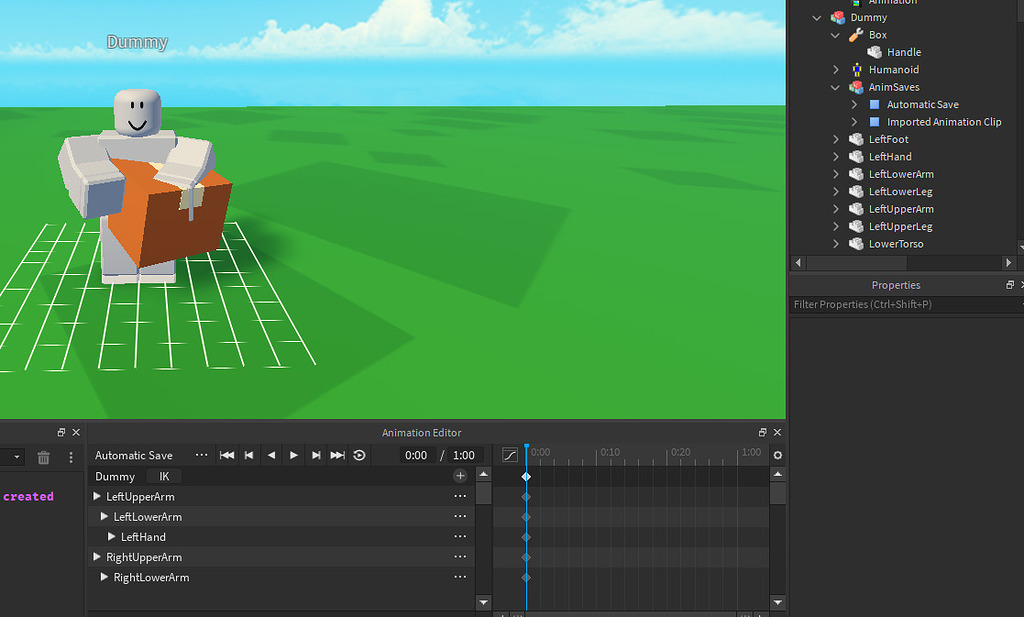
Task: Open the vertical three-dot menu near the trash icon
Action: [69, 457]
